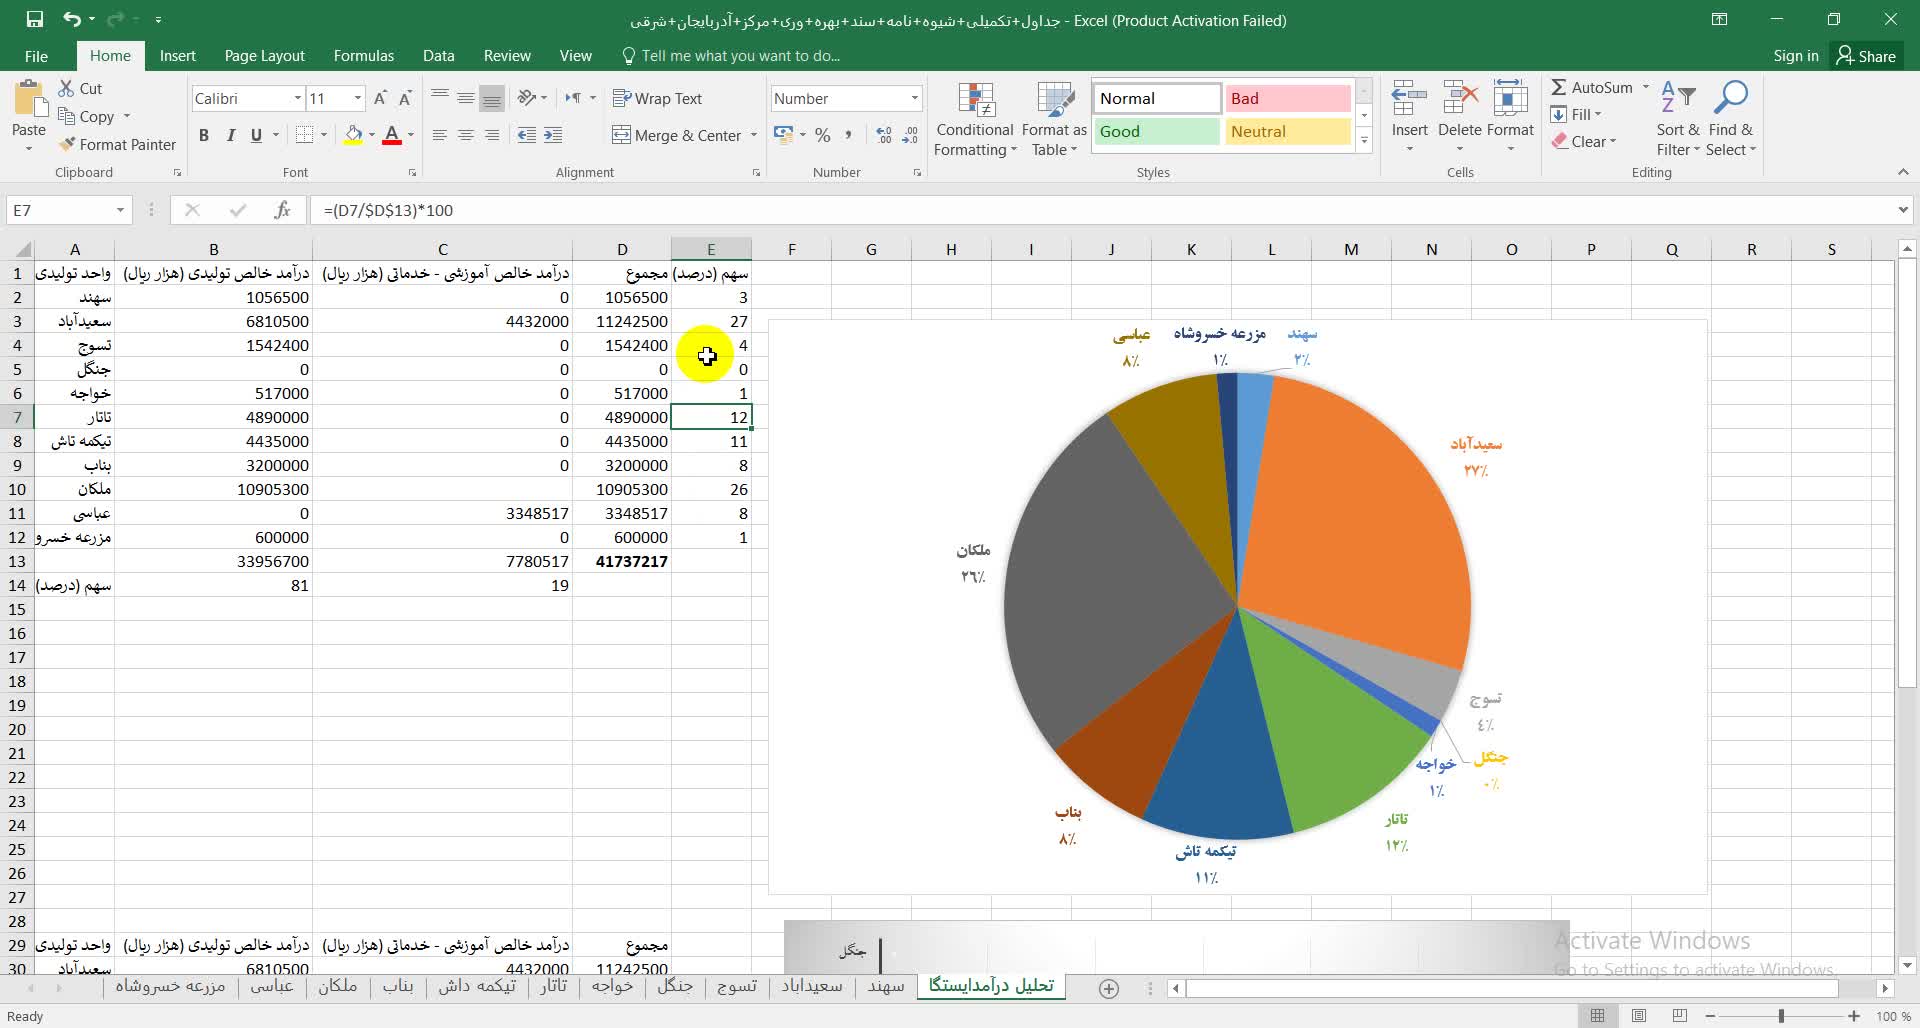The image size is (1920, 1028).
Task: Expand the font name Calibri dropdown
Action: 297,98
